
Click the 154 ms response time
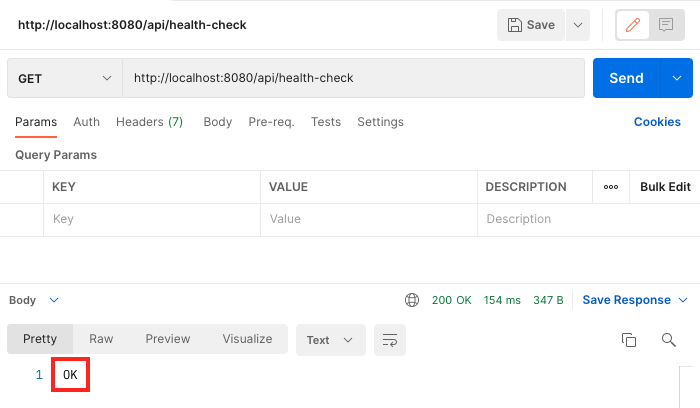tap(502, 300)
